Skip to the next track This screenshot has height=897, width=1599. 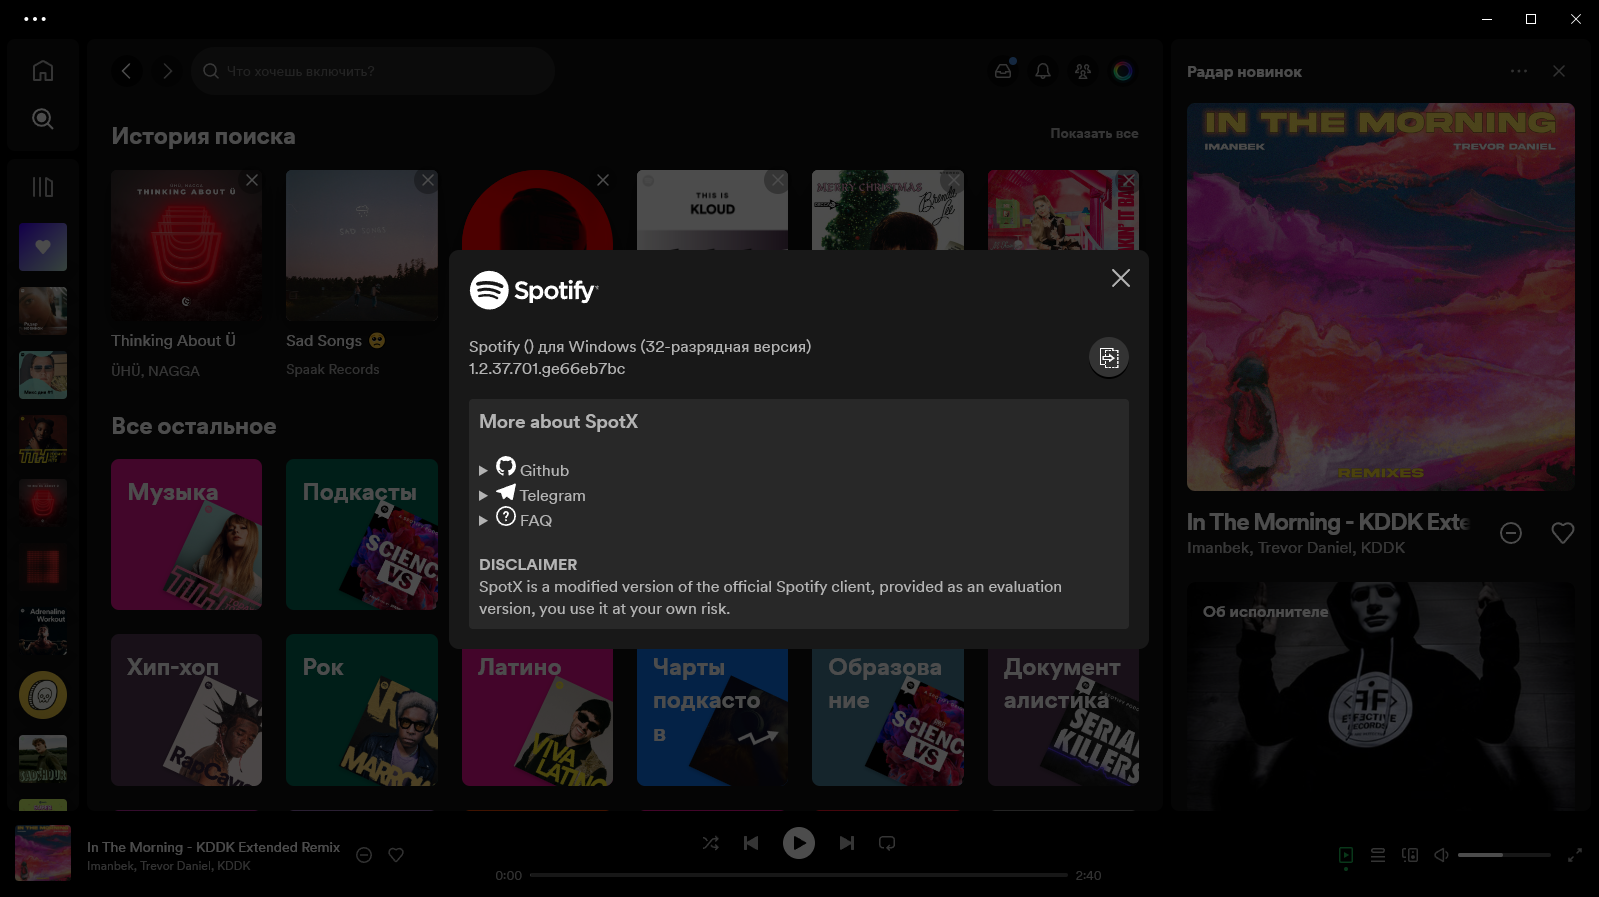click(847, 843)
